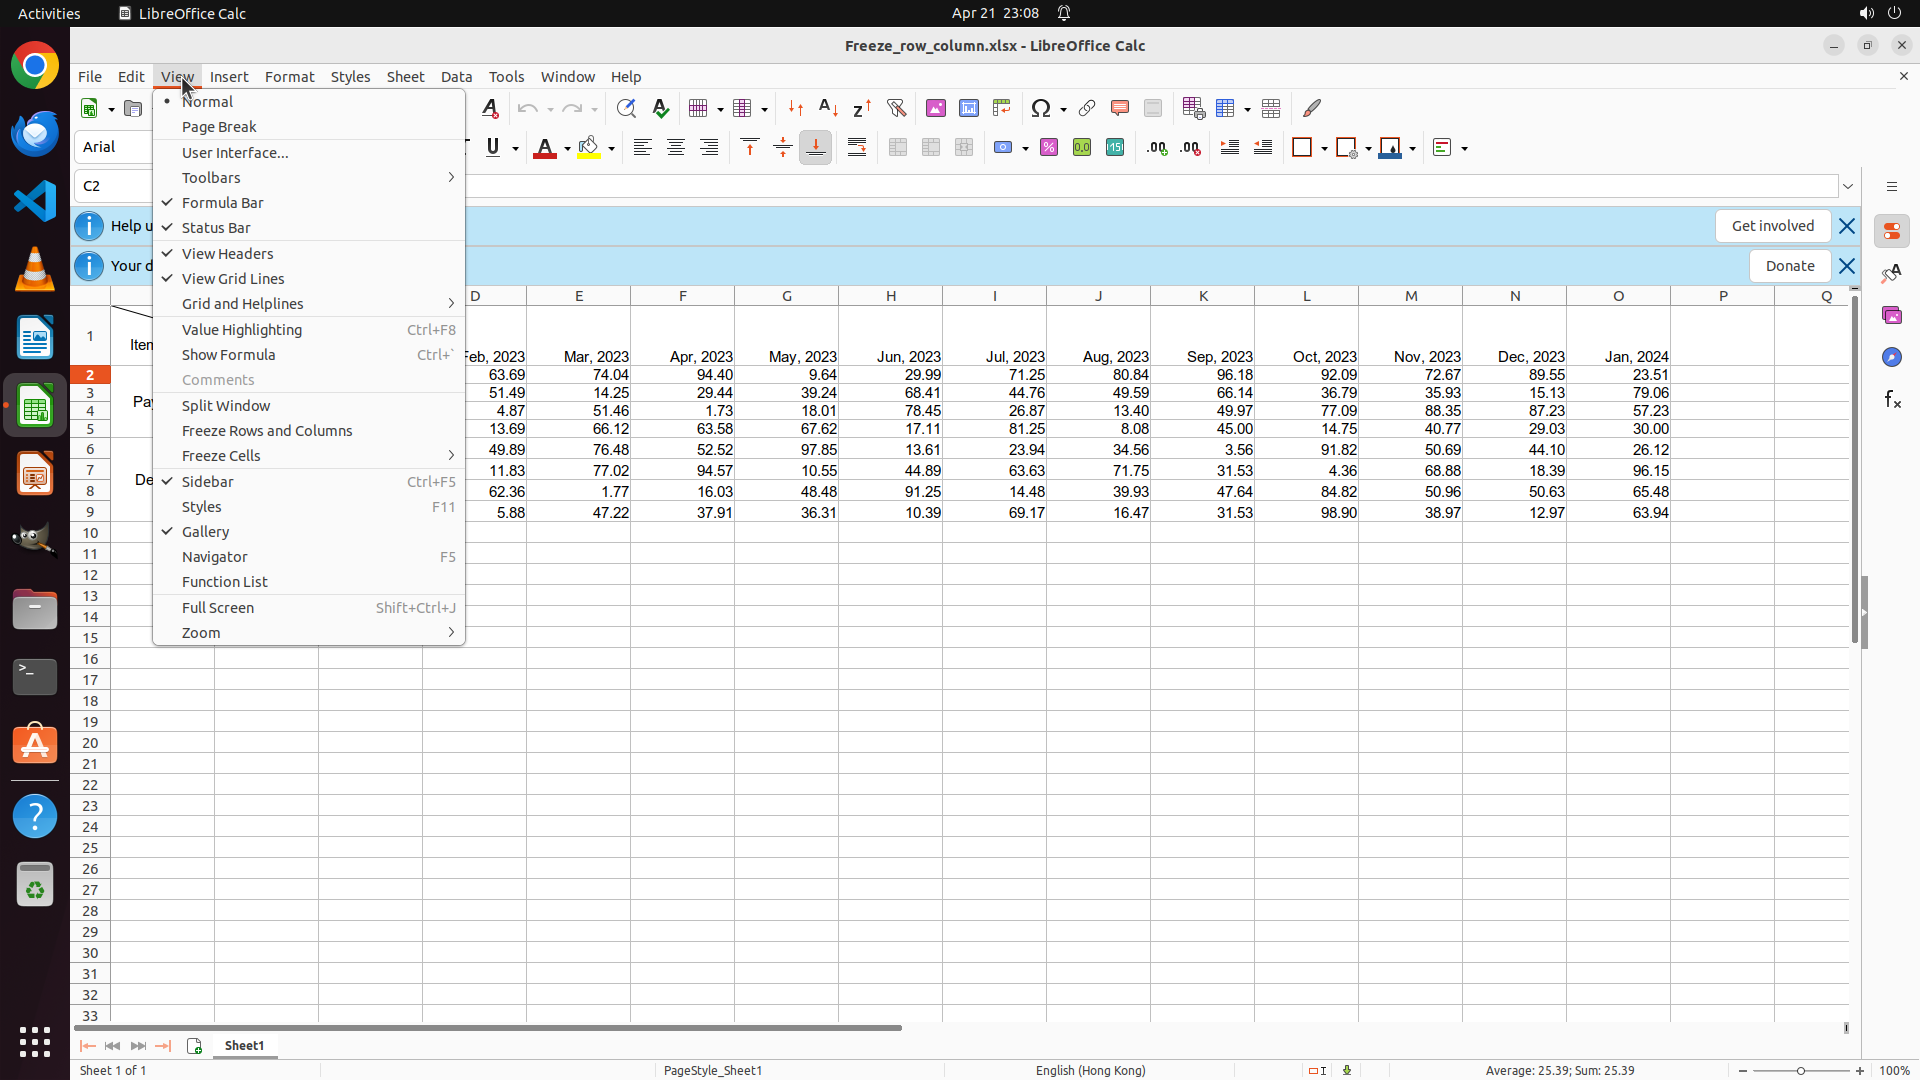Toggle View Grid Lines off

(232, 279)
